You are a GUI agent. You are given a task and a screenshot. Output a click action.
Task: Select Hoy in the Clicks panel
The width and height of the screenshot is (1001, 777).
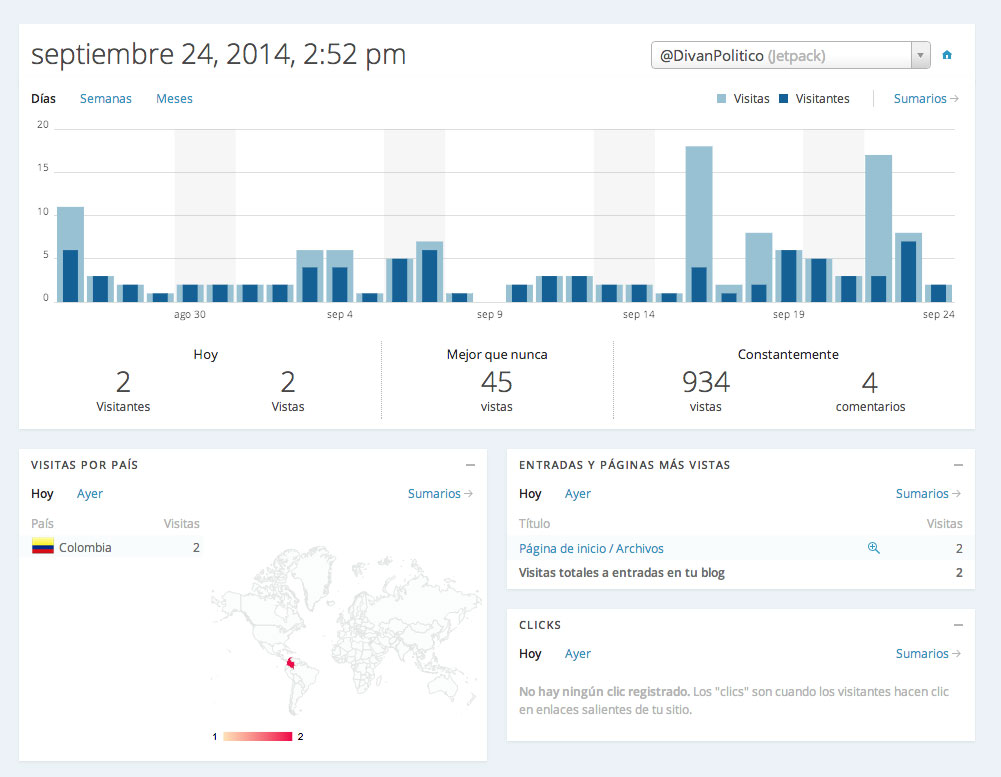[x=530, y=654]
